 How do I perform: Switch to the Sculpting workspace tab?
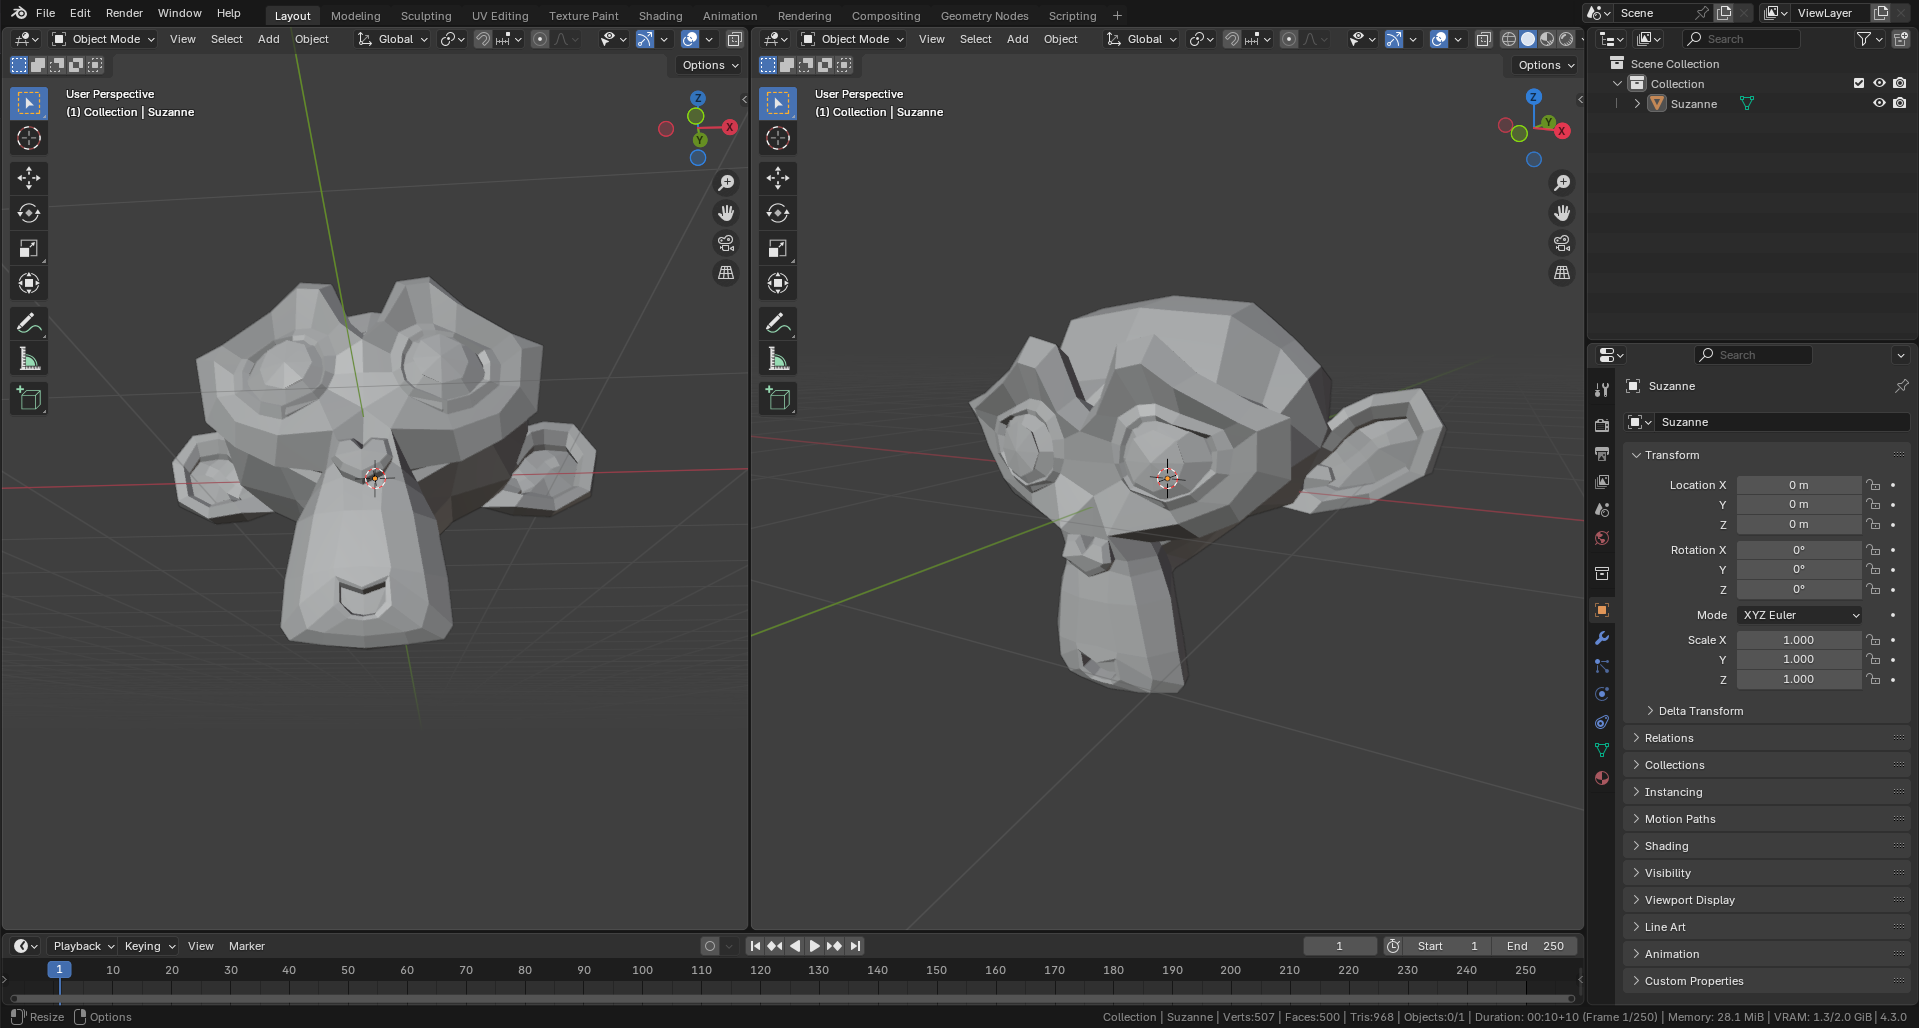426,15
